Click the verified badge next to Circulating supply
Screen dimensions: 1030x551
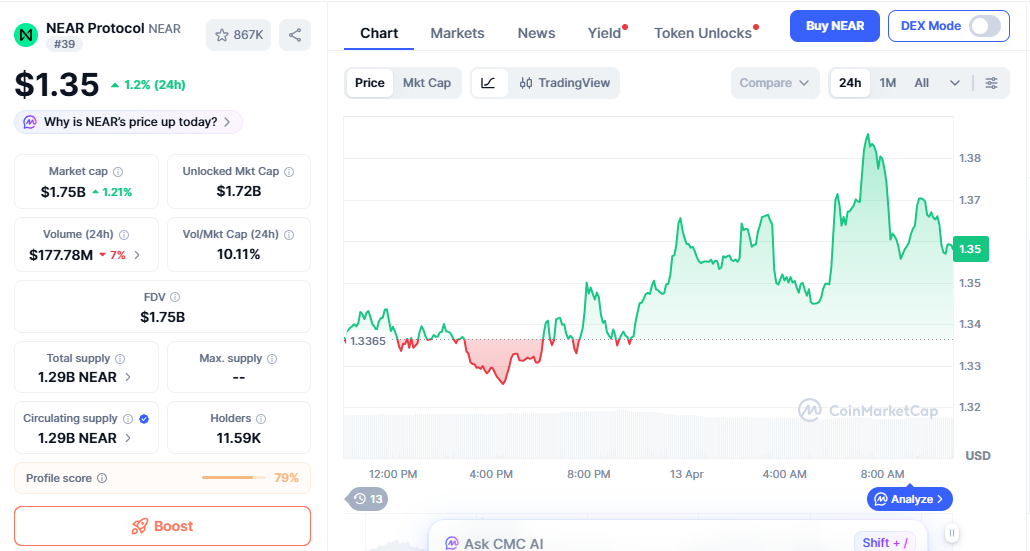pos(144,419)
